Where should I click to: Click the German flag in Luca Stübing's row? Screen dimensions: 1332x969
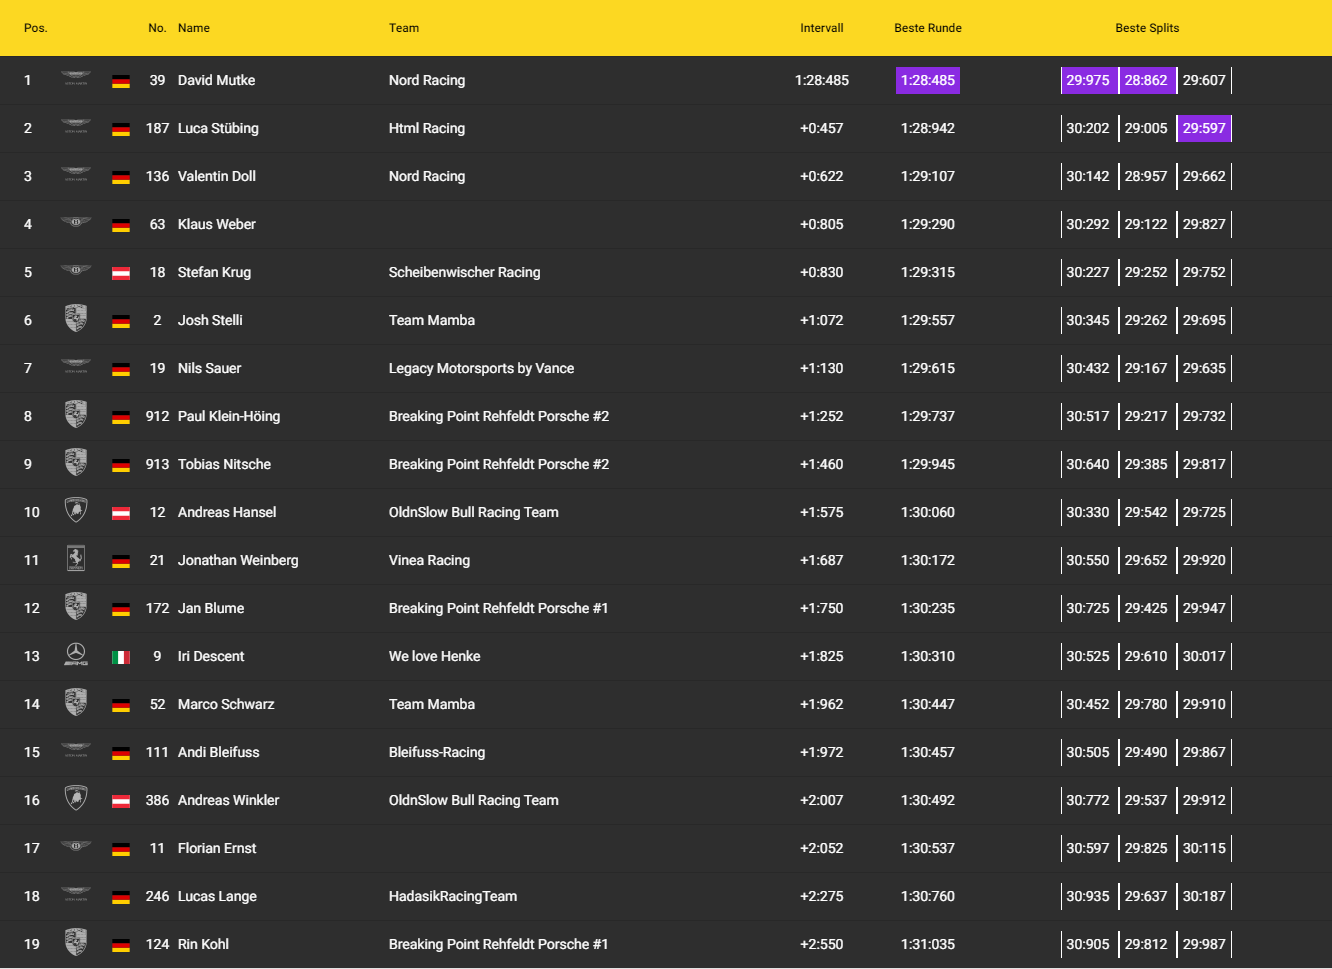[x=121, y=129]
